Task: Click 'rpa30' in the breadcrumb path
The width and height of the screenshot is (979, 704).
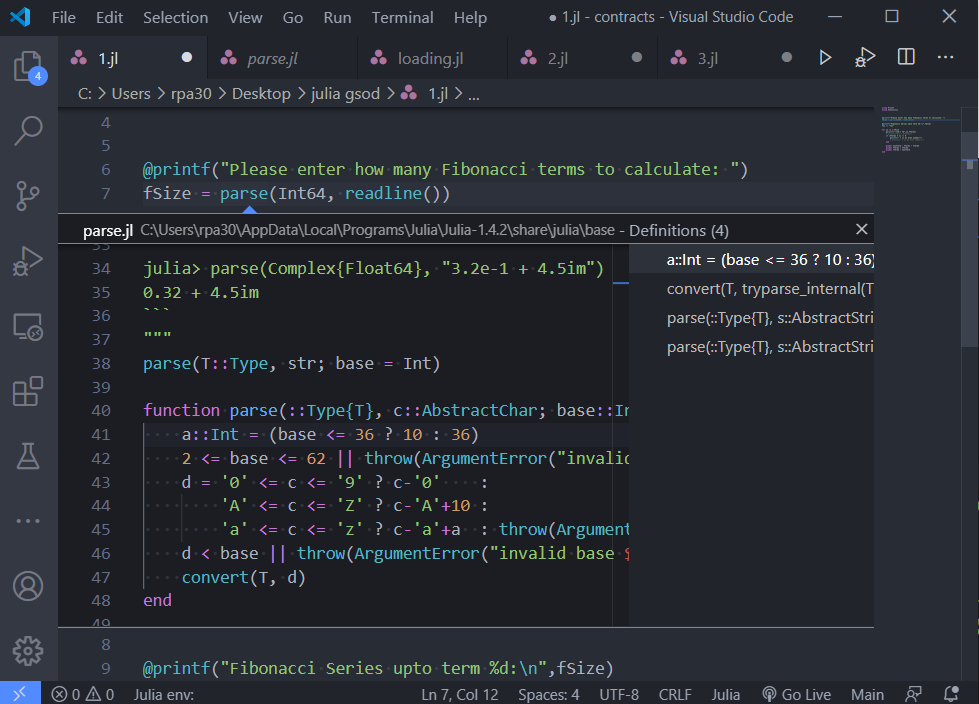Action: (191, 94)
